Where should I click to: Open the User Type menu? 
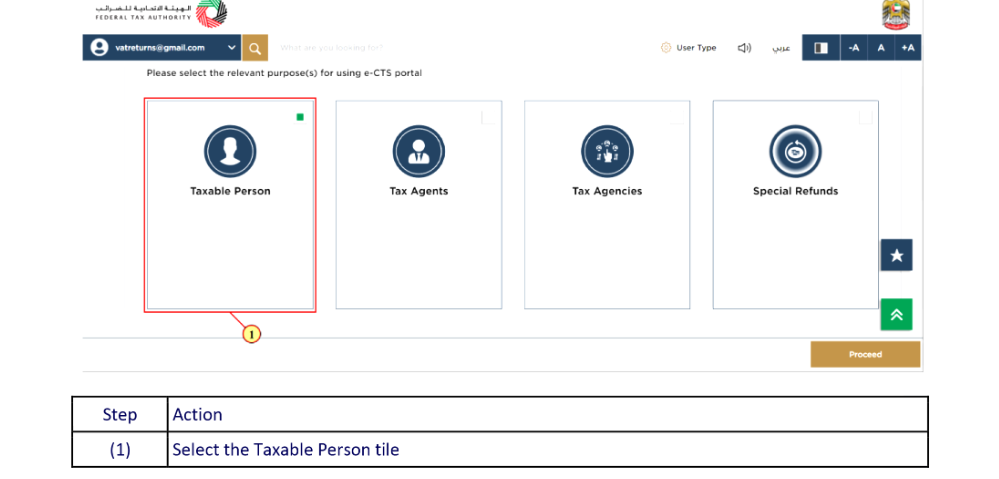[689, 48]
